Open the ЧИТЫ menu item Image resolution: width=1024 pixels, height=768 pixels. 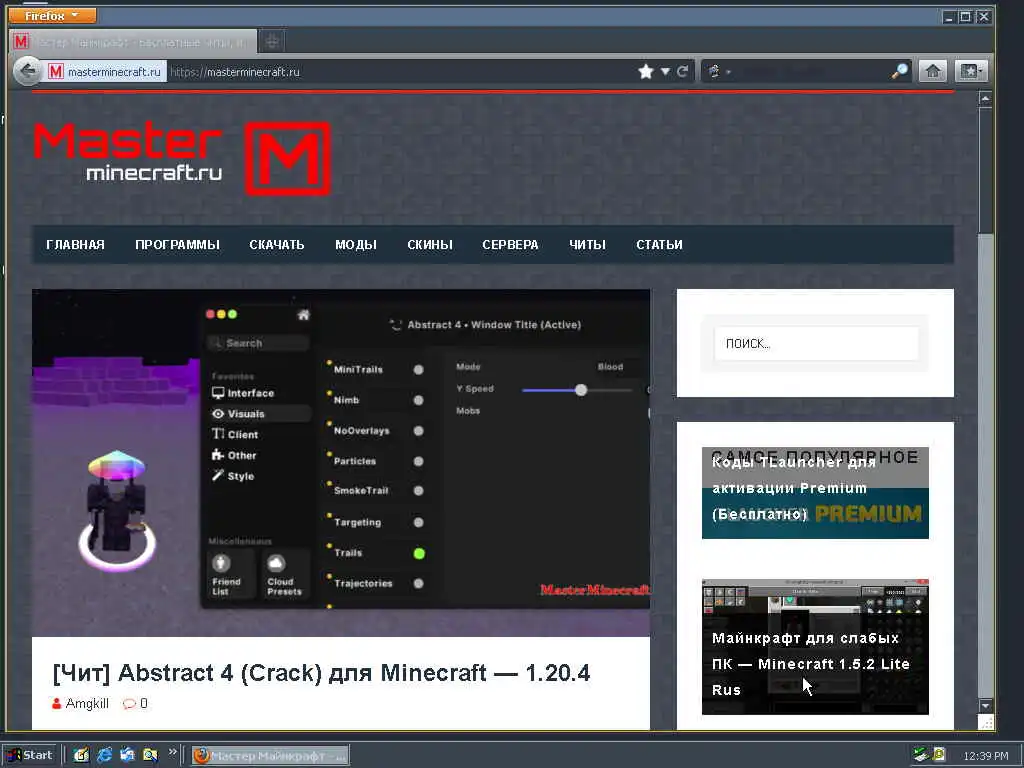pos(587,245)
